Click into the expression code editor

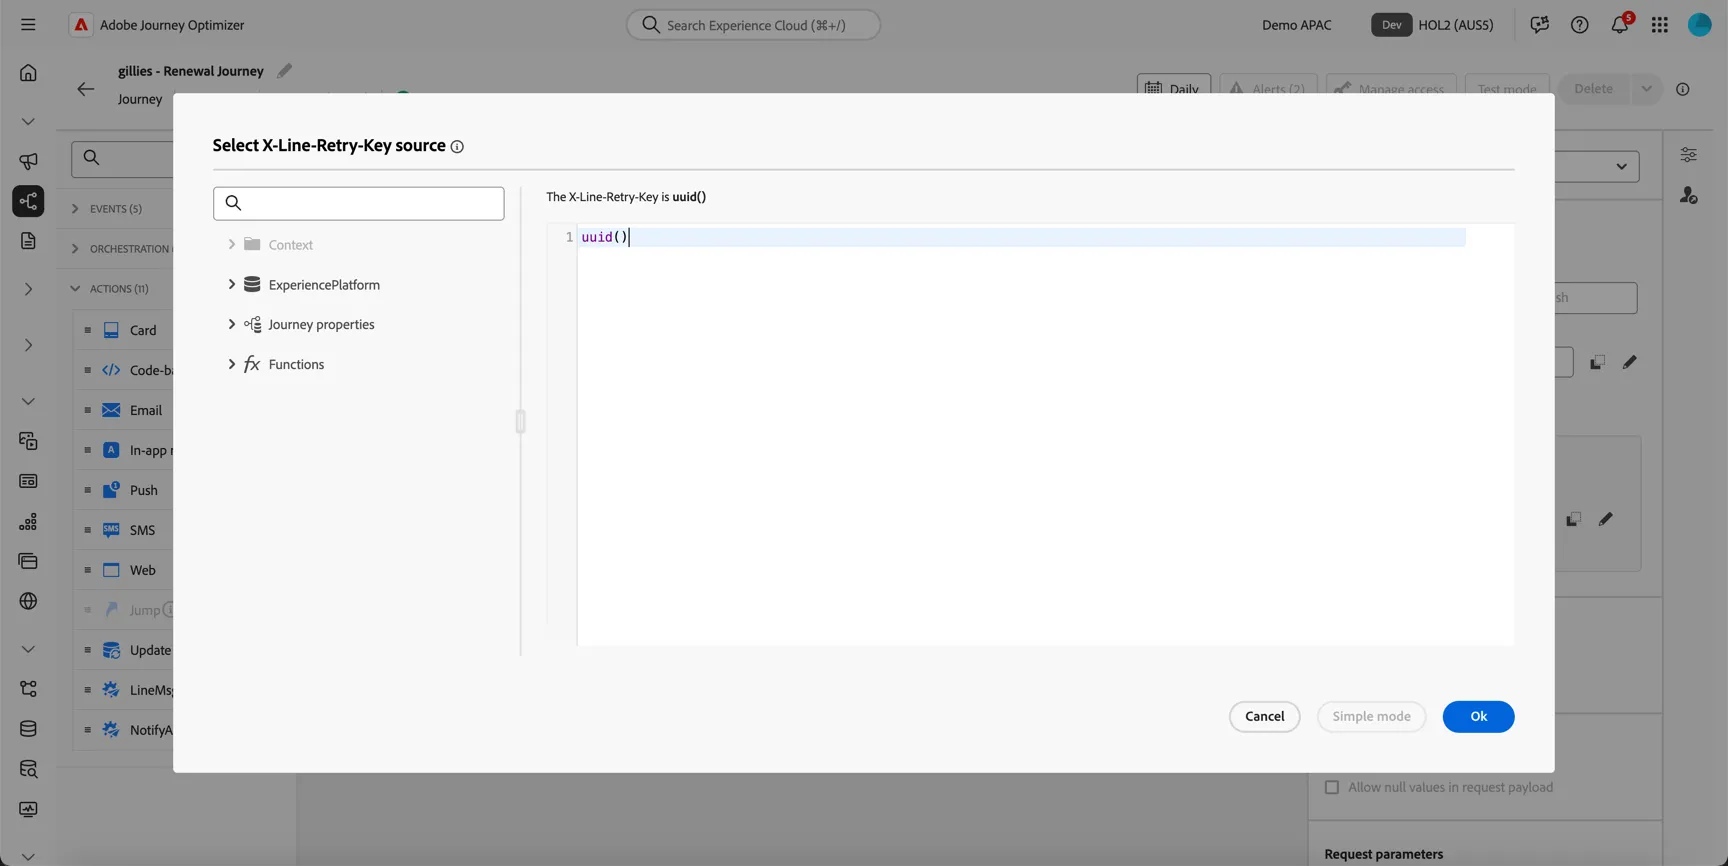click(x=1044, y=435)
